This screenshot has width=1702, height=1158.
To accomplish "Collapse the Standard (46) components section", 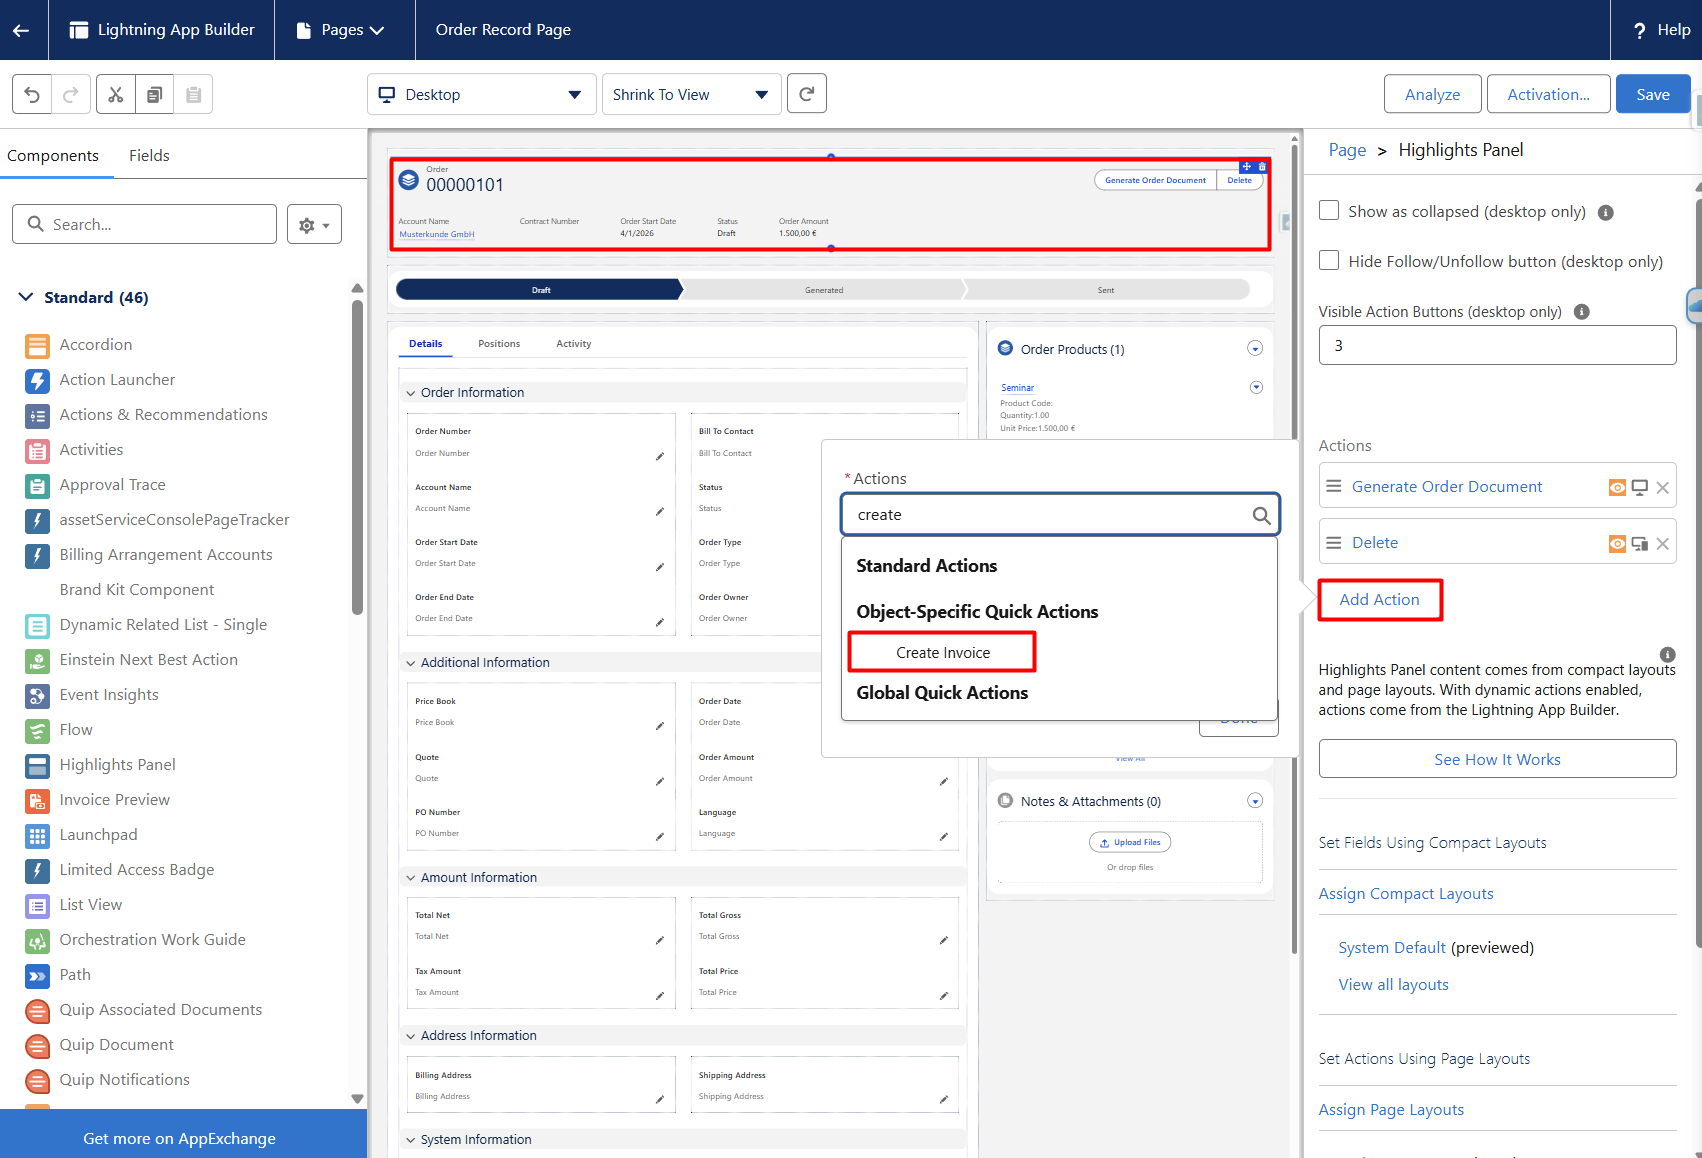I will click(26, 297).
